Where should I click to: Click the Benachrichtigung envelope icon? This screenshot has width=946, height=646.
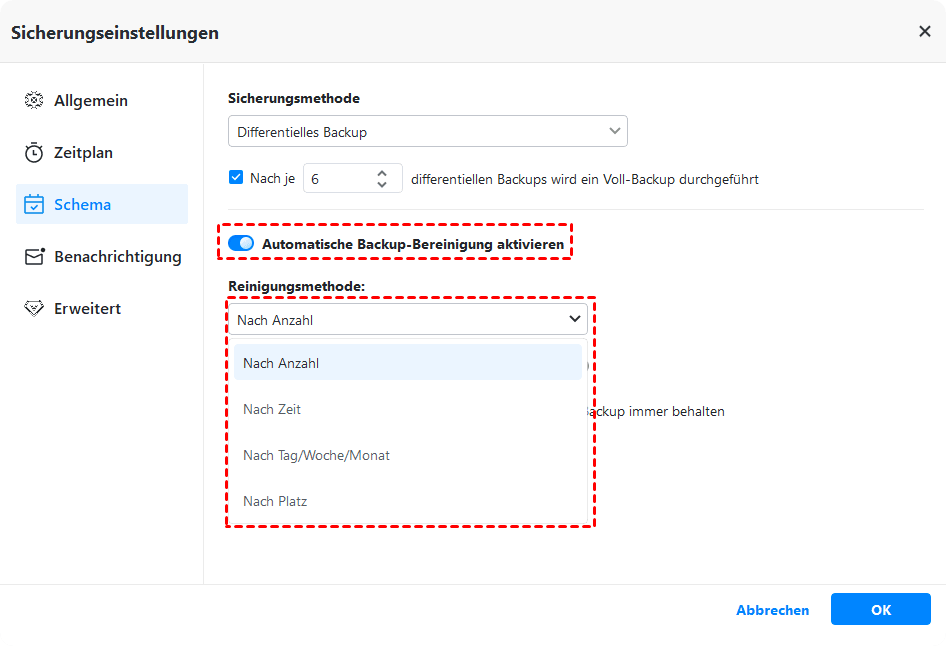coord(35,257)
